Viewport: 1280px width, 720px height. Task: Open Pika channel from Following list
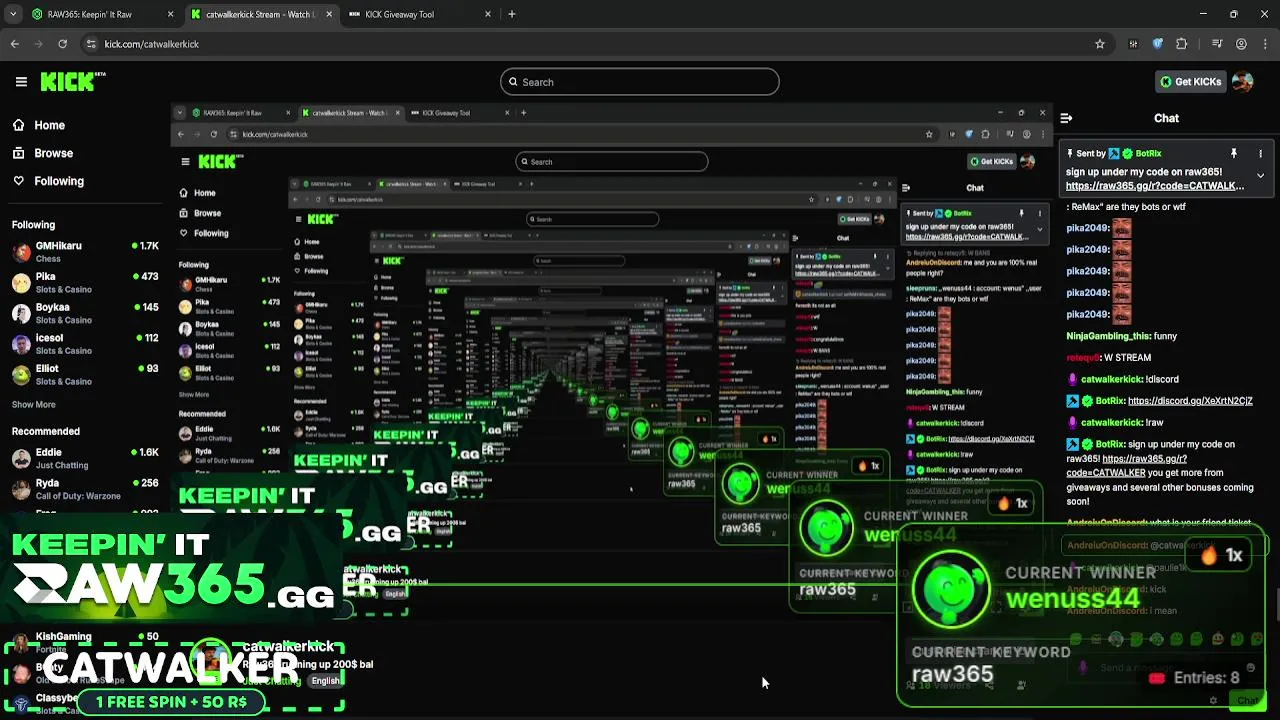[x=85, y=282]
